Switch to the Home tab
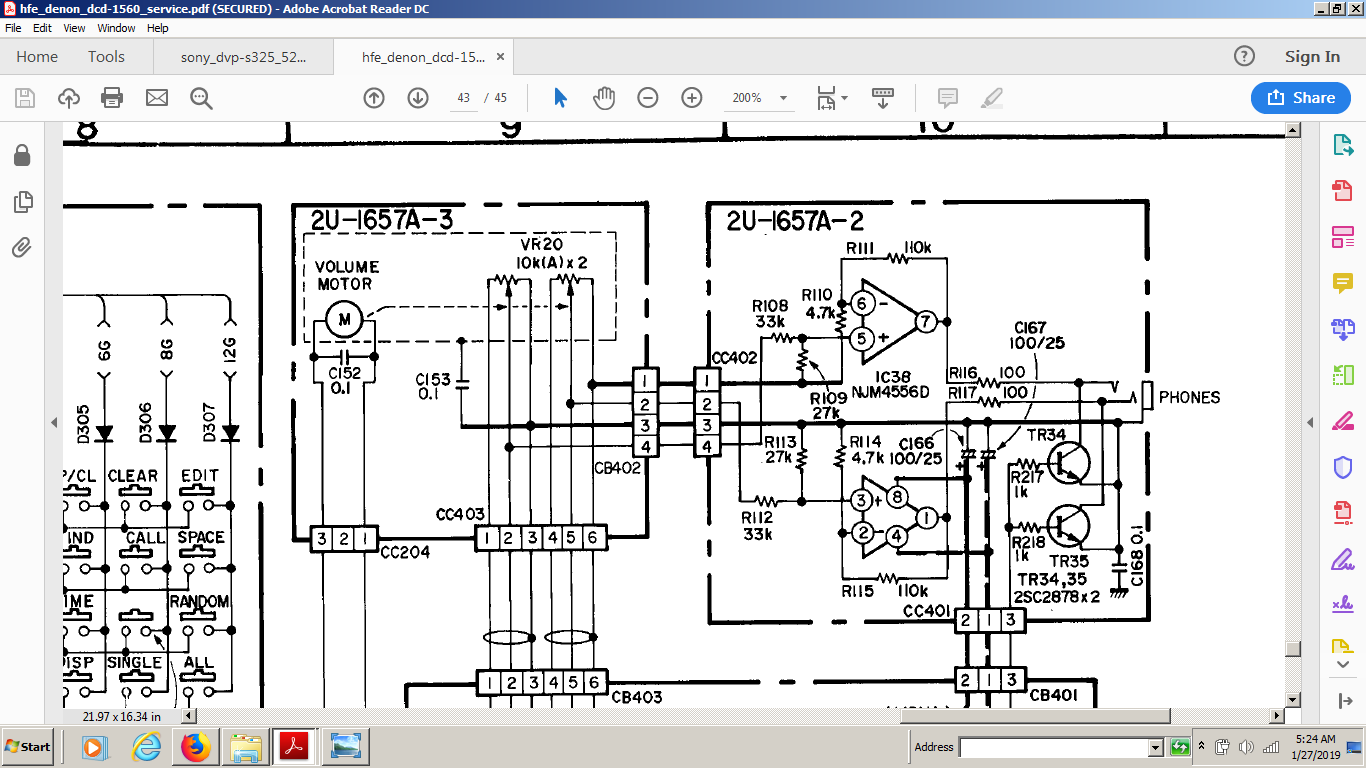This screenshot has width=1366, height=768. [37, 57]
